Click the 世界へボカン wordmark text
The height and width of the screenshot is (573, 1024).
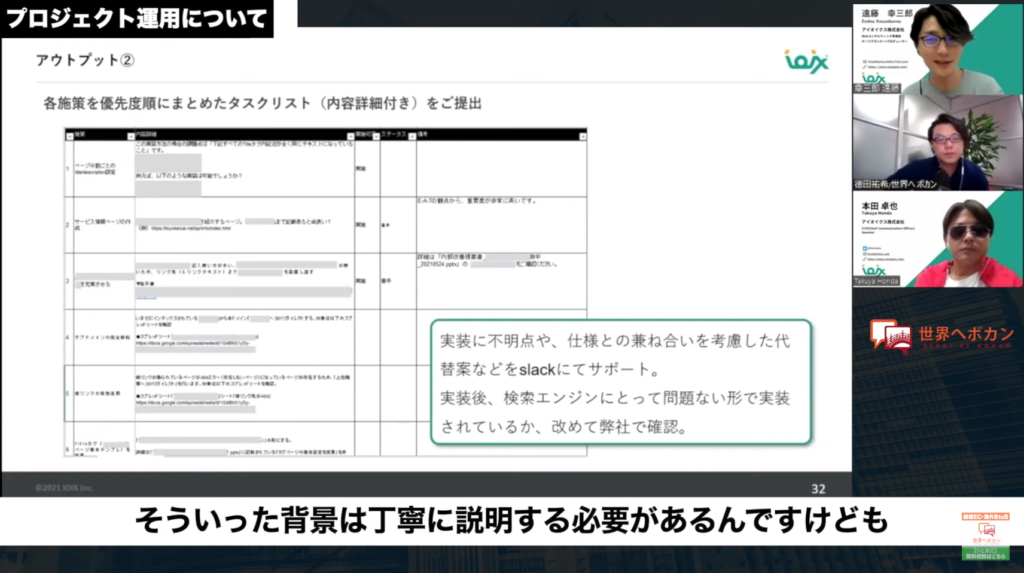coord(966,334)
